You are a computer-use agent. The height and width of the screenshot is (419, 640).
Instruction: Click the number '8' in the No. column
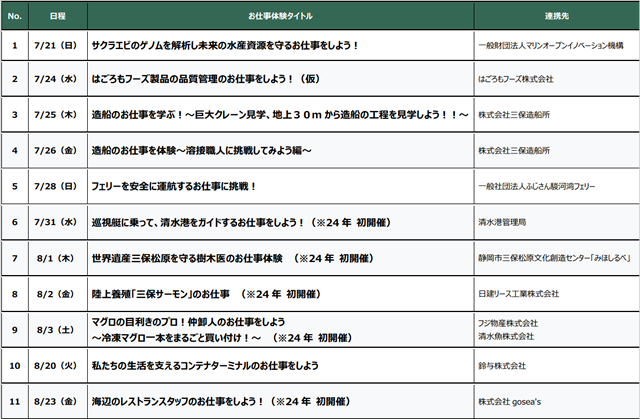(15, 294)
